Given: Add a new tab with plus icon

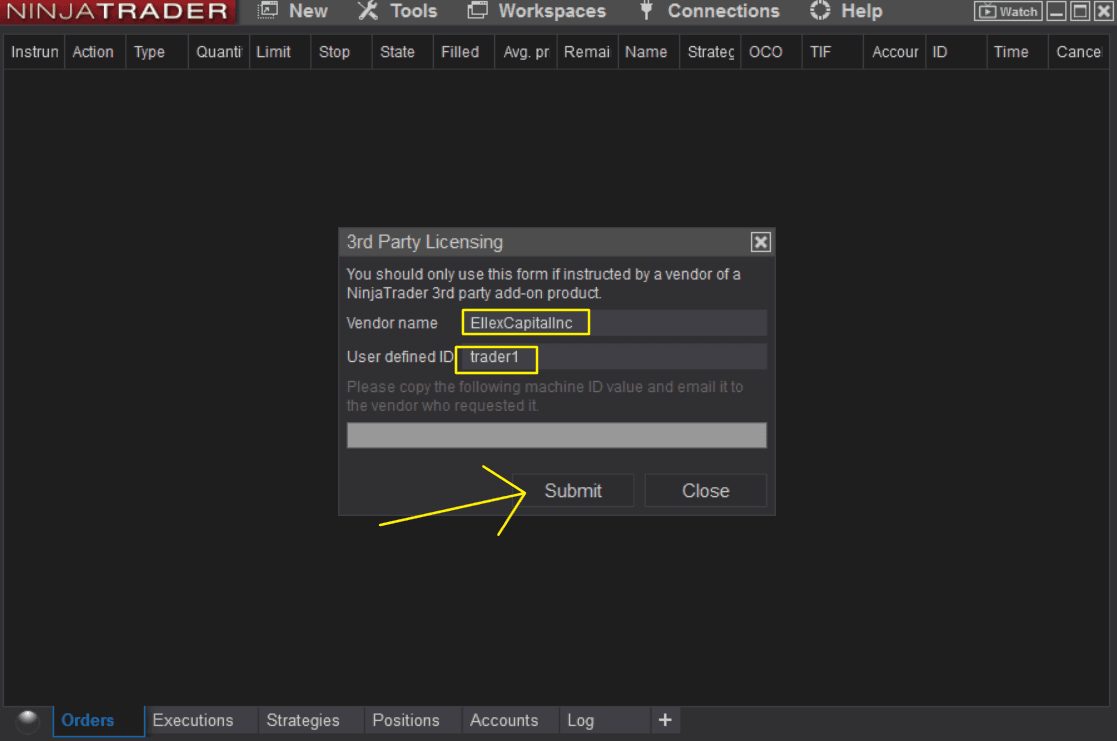Looking at the screenshot, I should coord(665,720).
